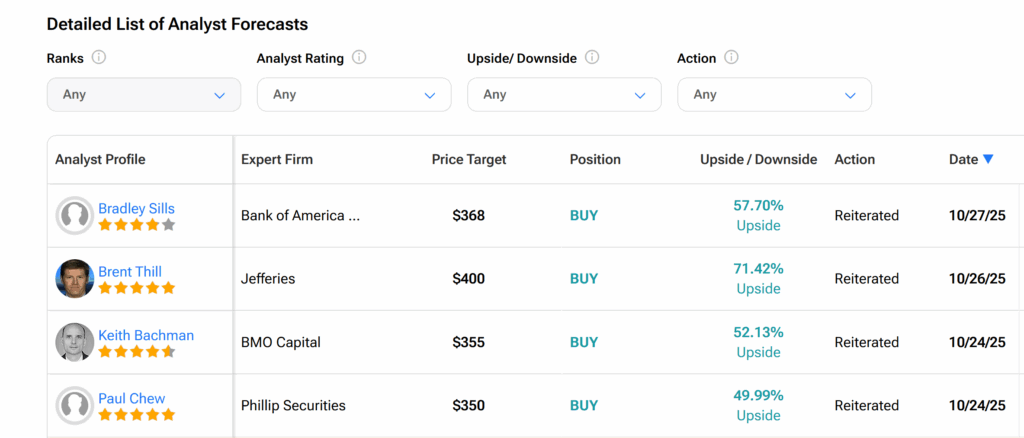This screenshot has height=438, width=1024.
Task: Expand the Analyst Rating dropdown
Action: coord(354,95)
